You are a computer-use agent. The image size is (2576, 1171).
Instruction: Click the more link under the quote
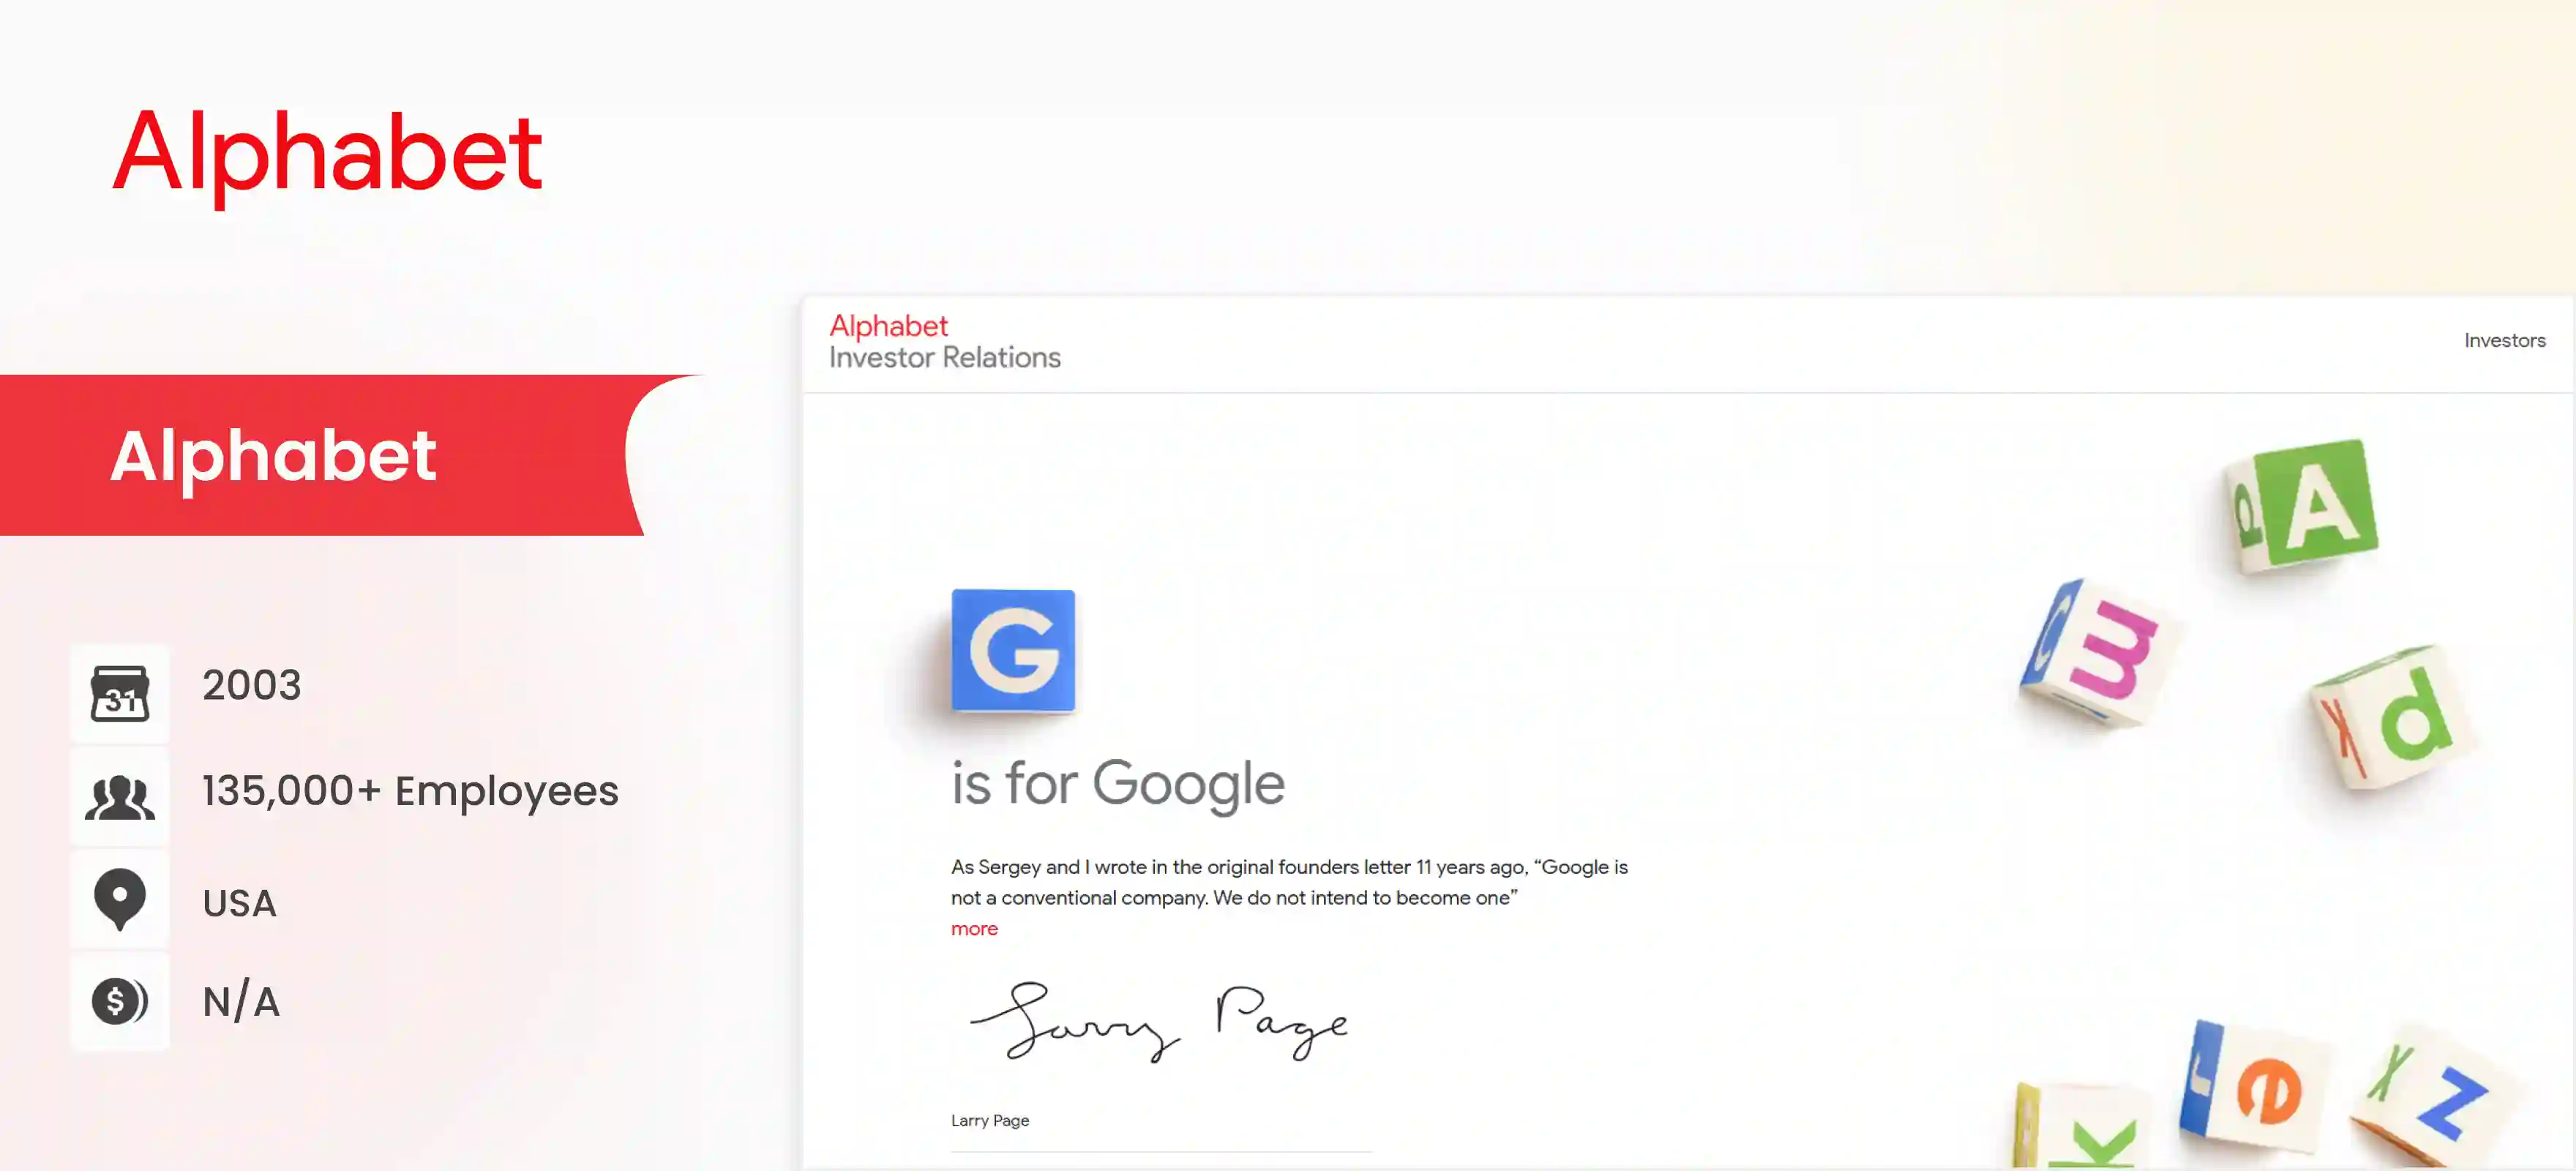click(x=973, y=928)
